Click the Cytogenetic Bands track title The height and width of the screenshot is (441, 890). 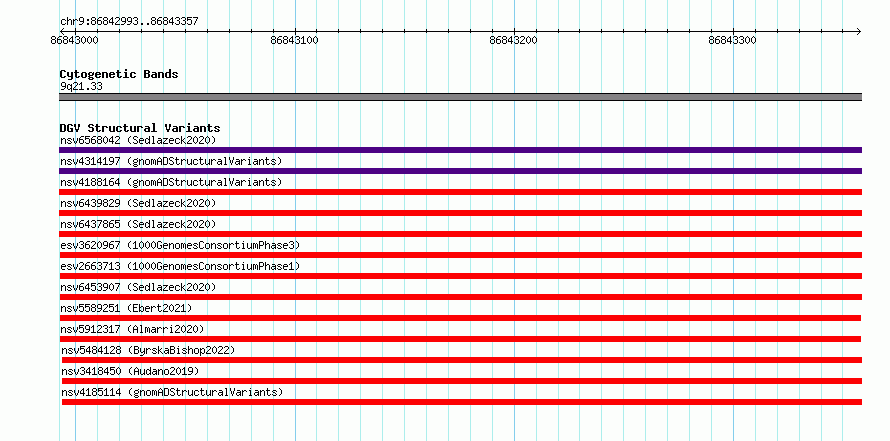click(x=119, y=74)
